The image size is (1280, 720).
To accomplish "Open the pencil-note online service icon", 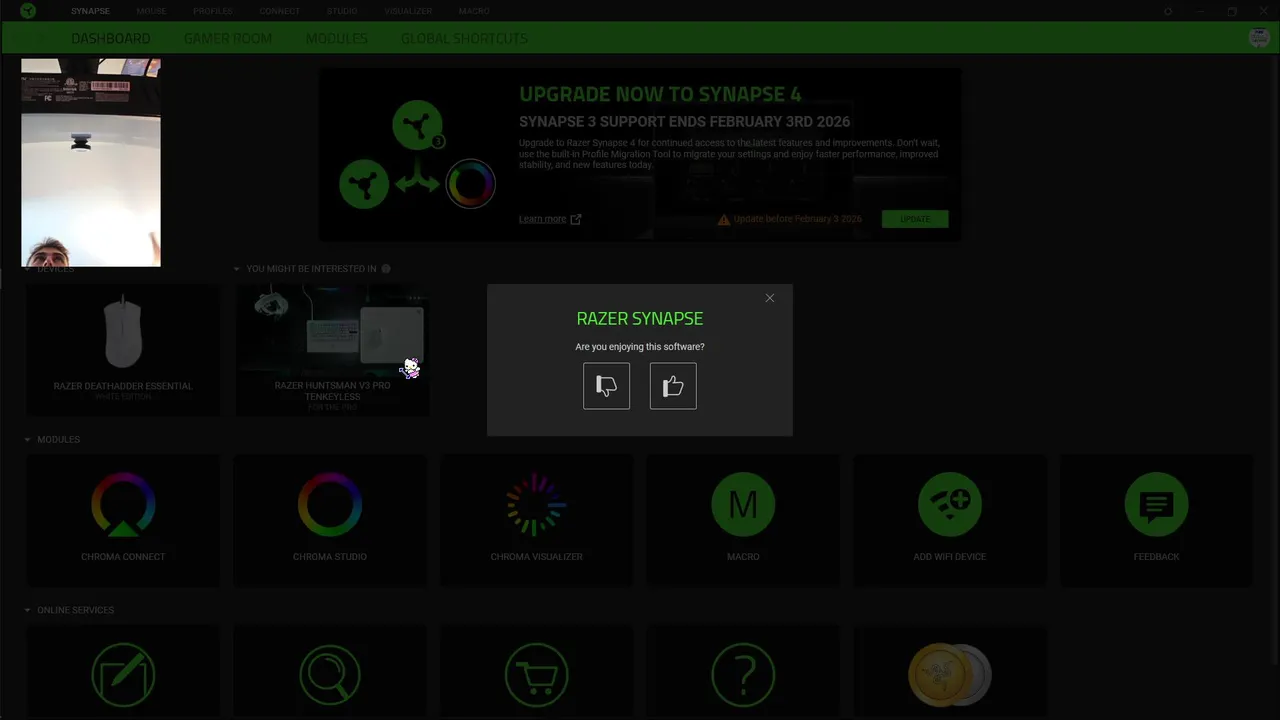I will 123,674.
